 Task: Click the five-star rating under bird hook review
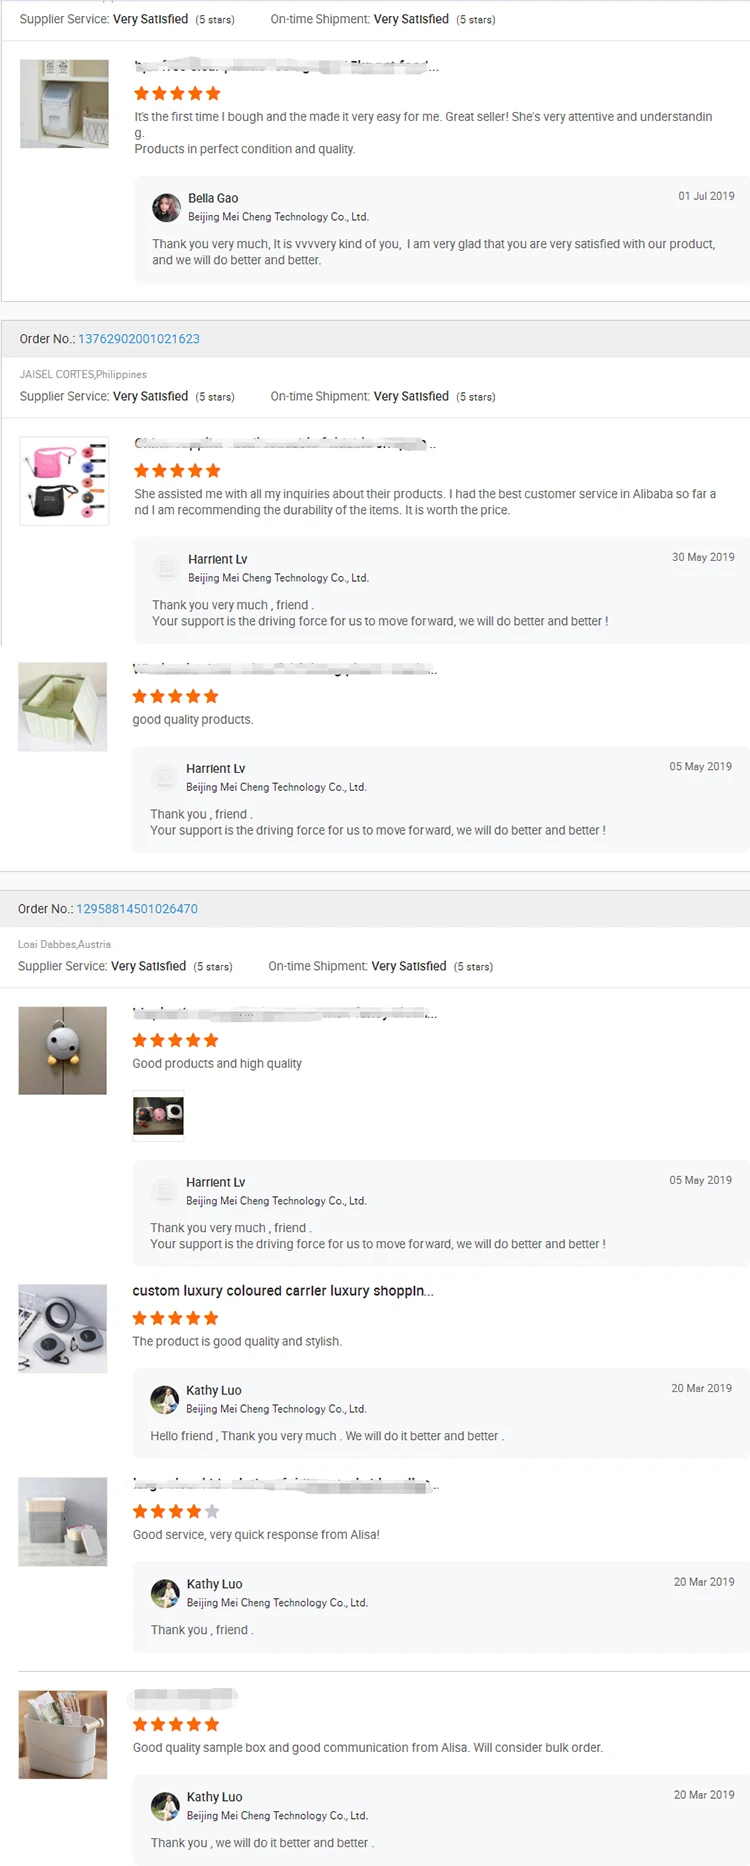coord(175,1040)
